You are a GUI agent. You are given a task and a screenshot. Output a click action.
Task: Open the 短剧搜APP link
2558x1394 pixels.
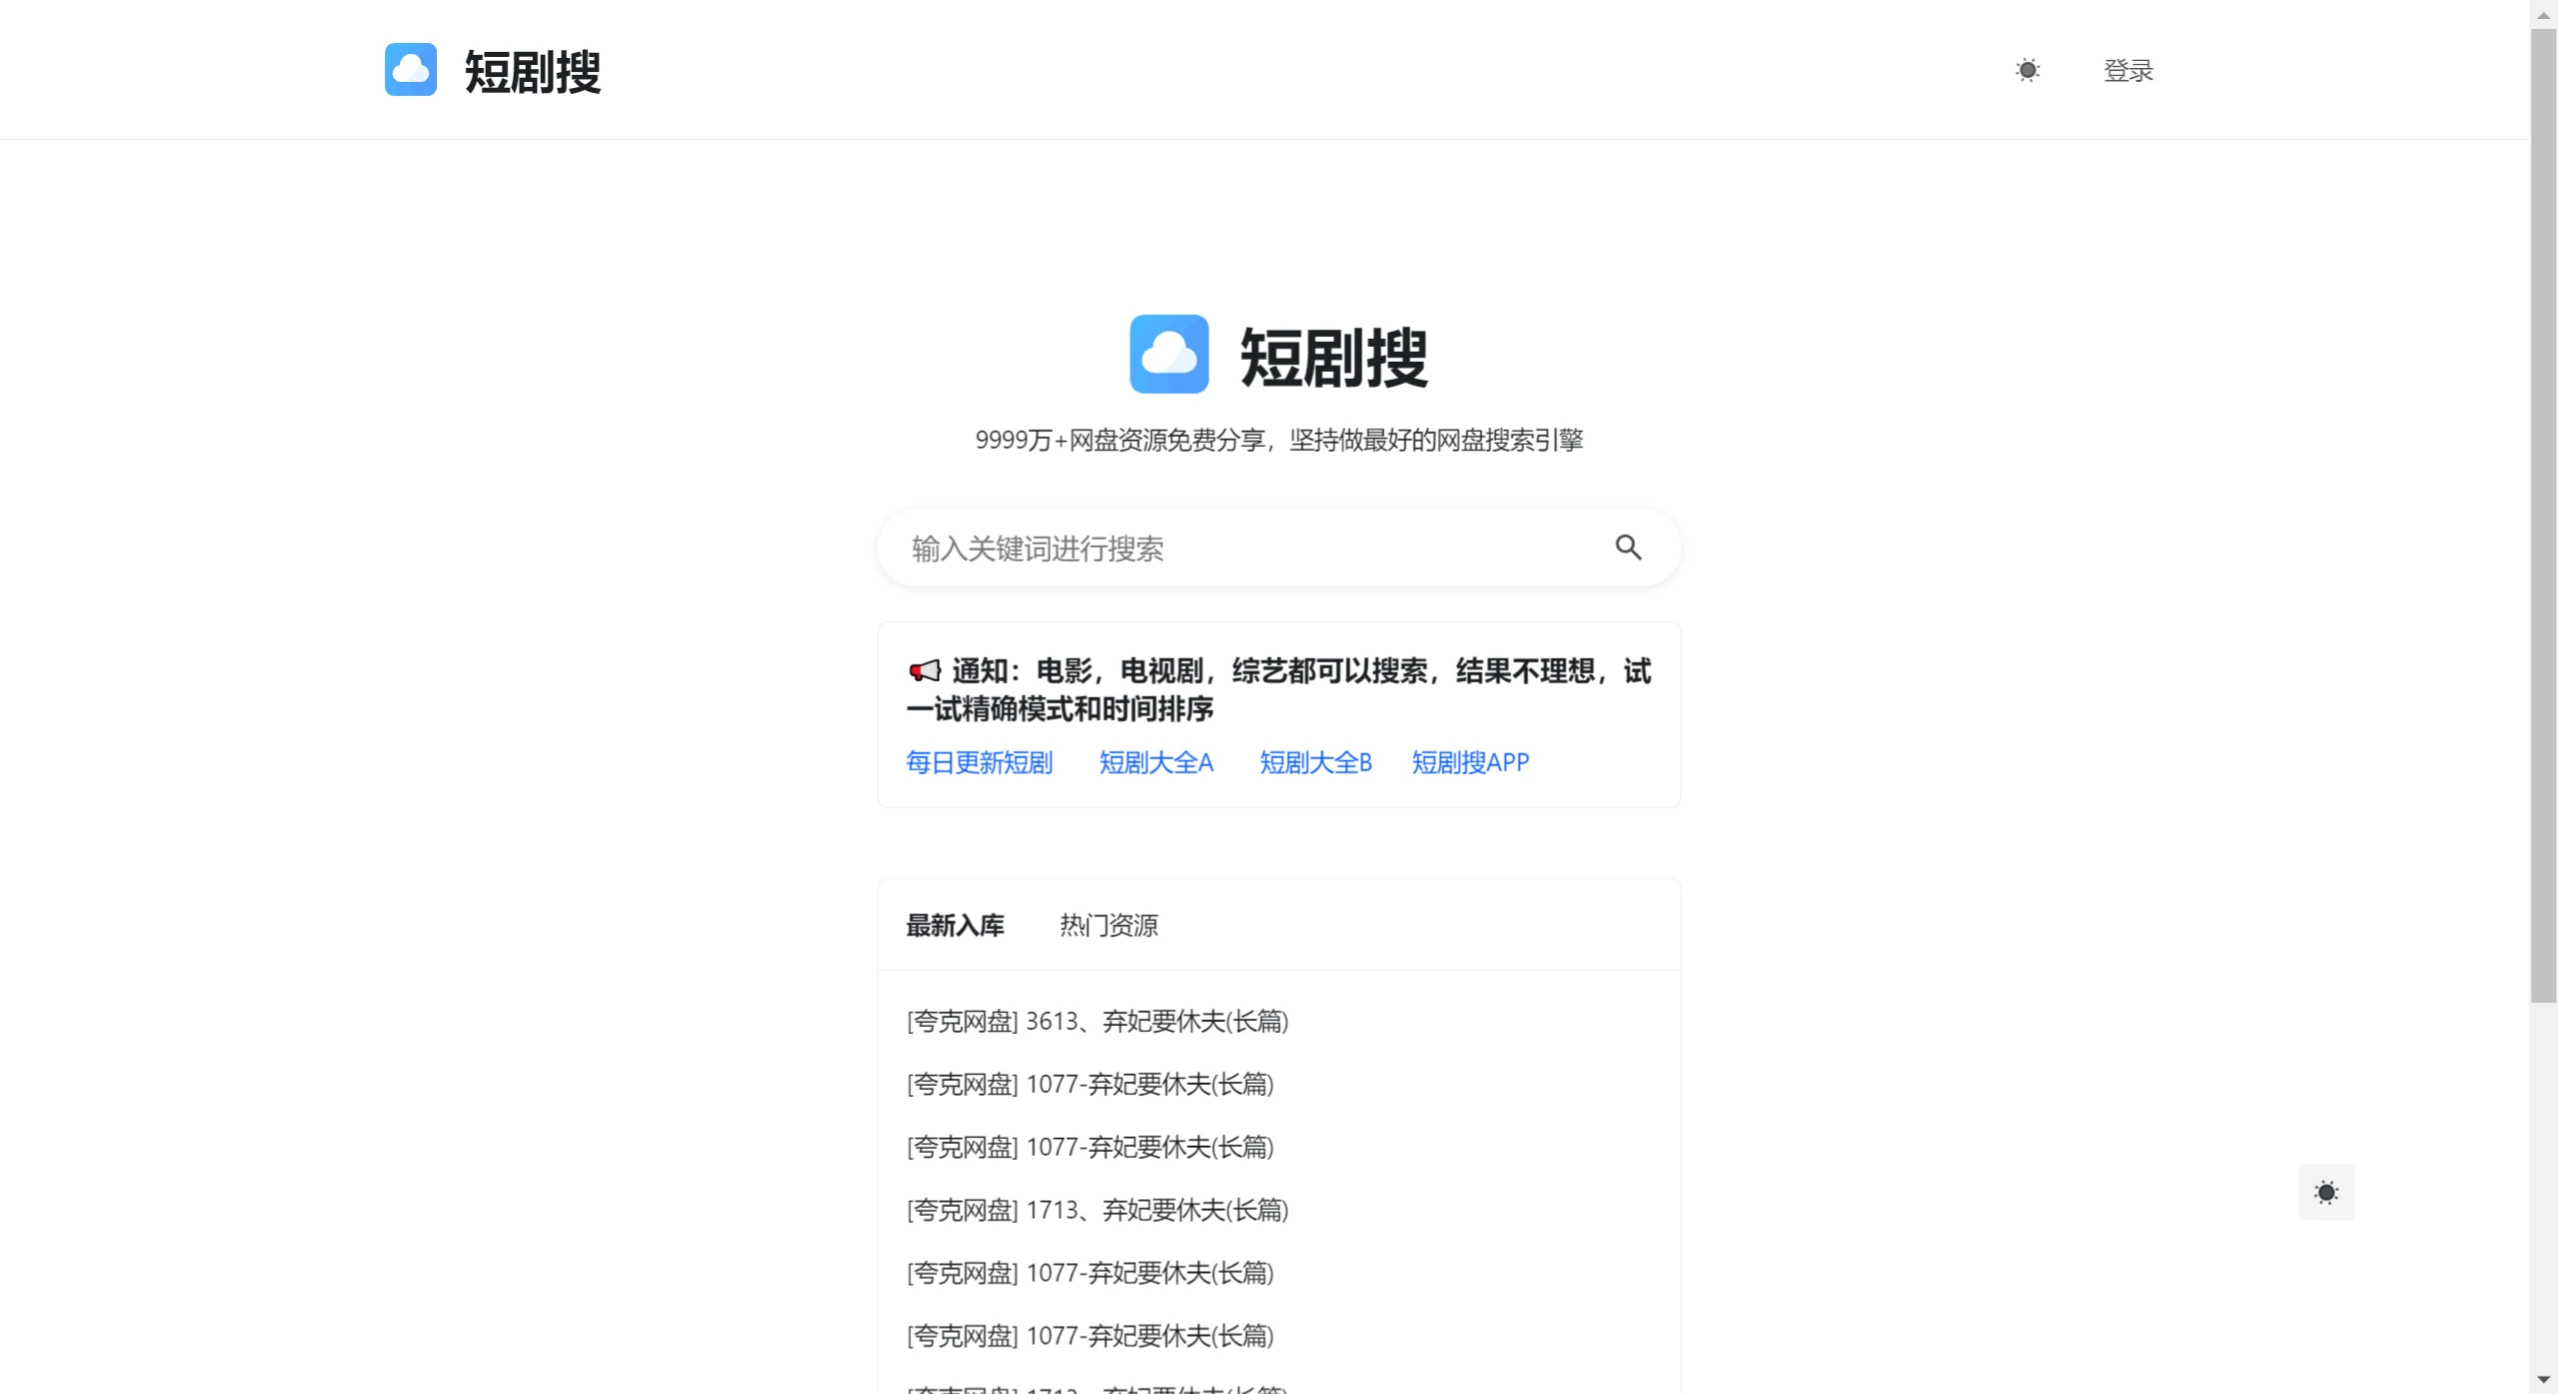1470,761
